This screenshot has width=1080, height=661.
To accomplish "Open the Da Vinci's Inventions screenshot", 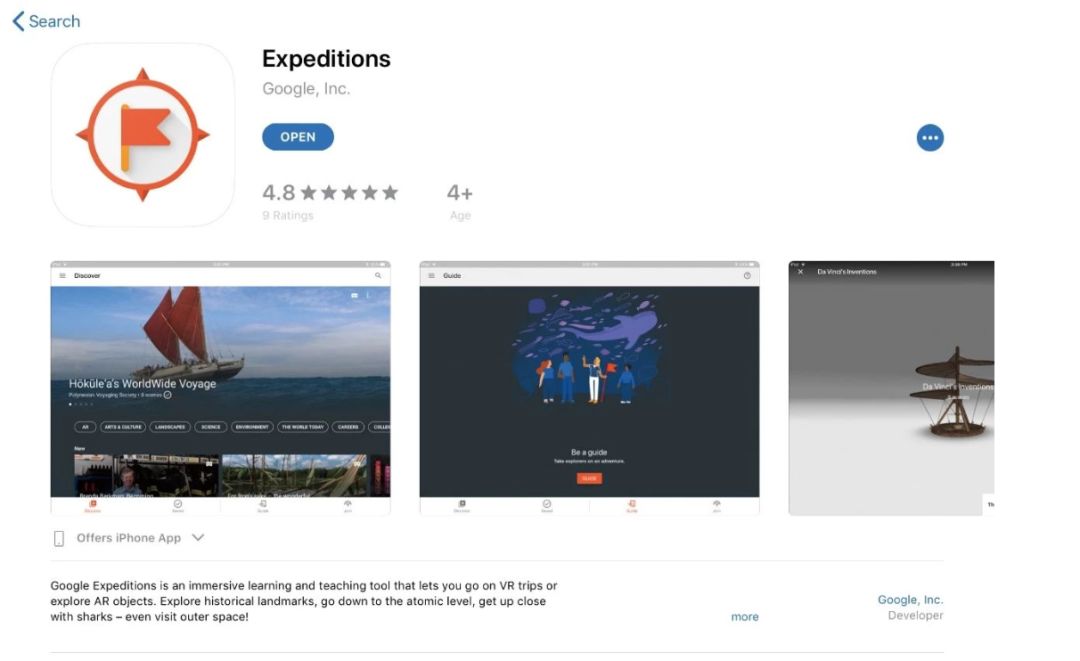I will coord(891,388).
